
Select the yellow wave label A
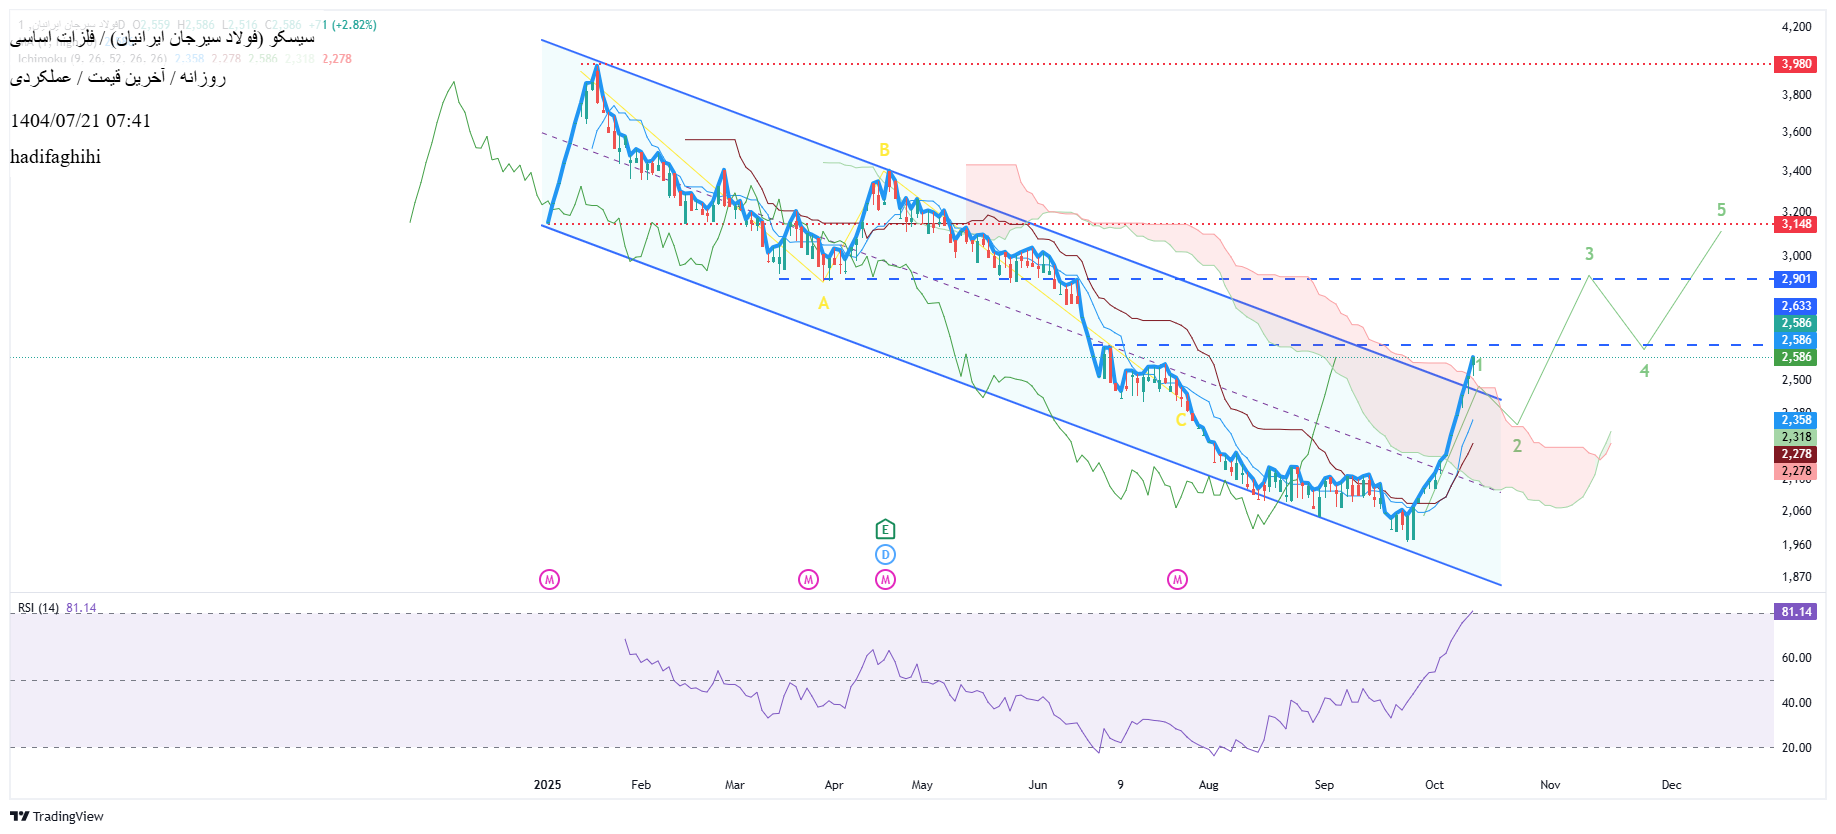pyautogui.click(x=824, y=303)
